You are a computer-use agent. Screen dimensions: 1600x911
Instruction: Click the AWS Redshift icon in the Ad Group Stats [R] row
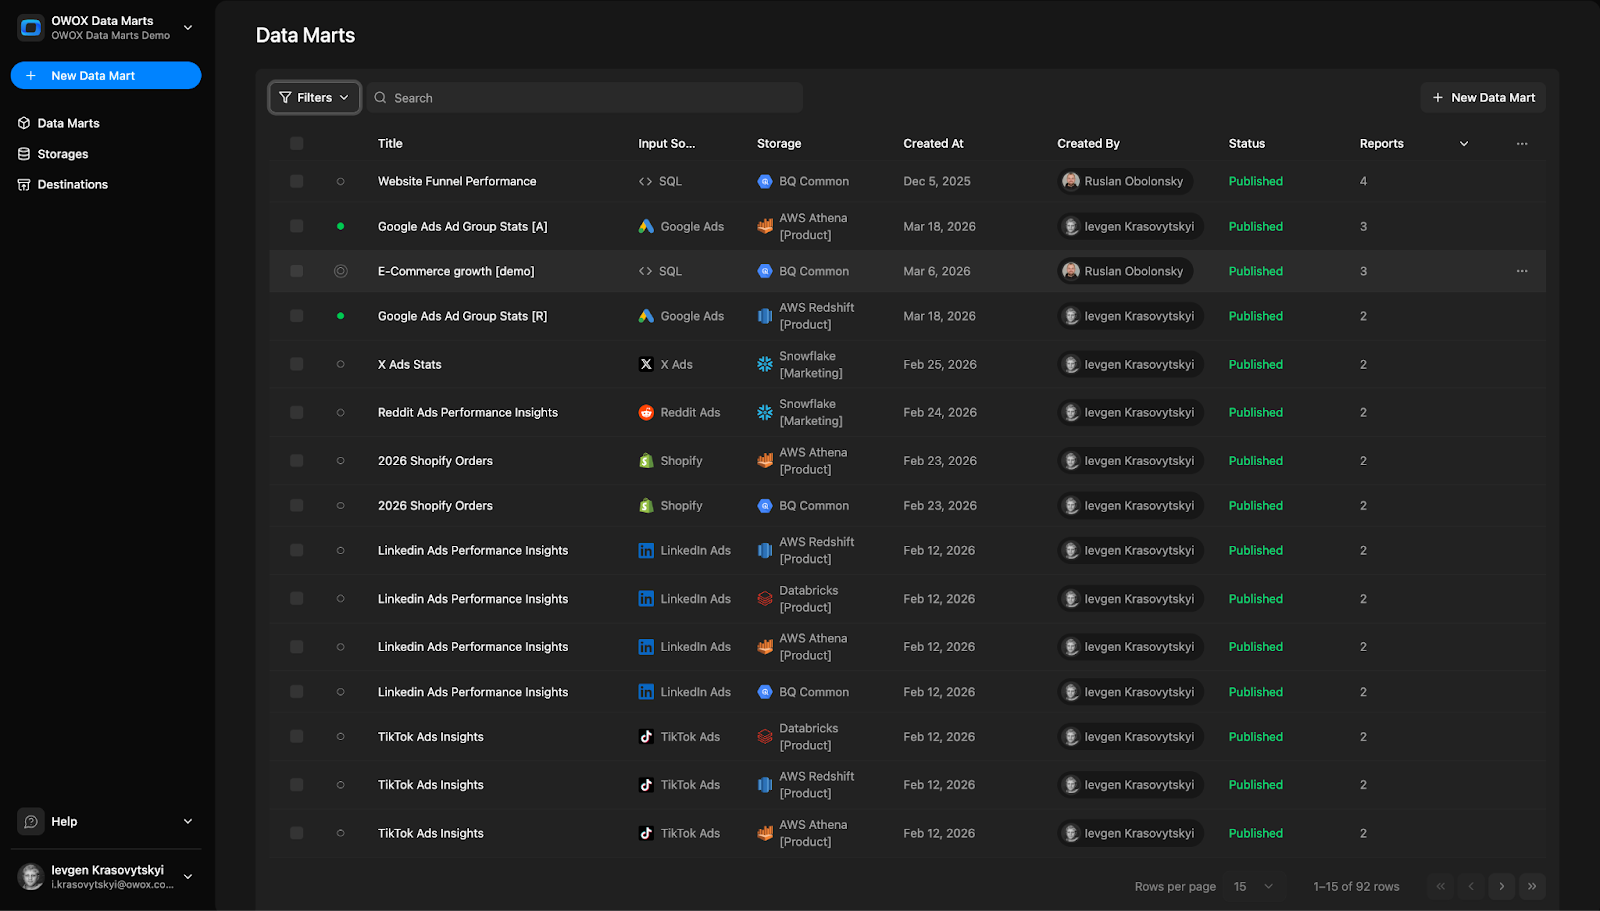[x=765, y=316]
